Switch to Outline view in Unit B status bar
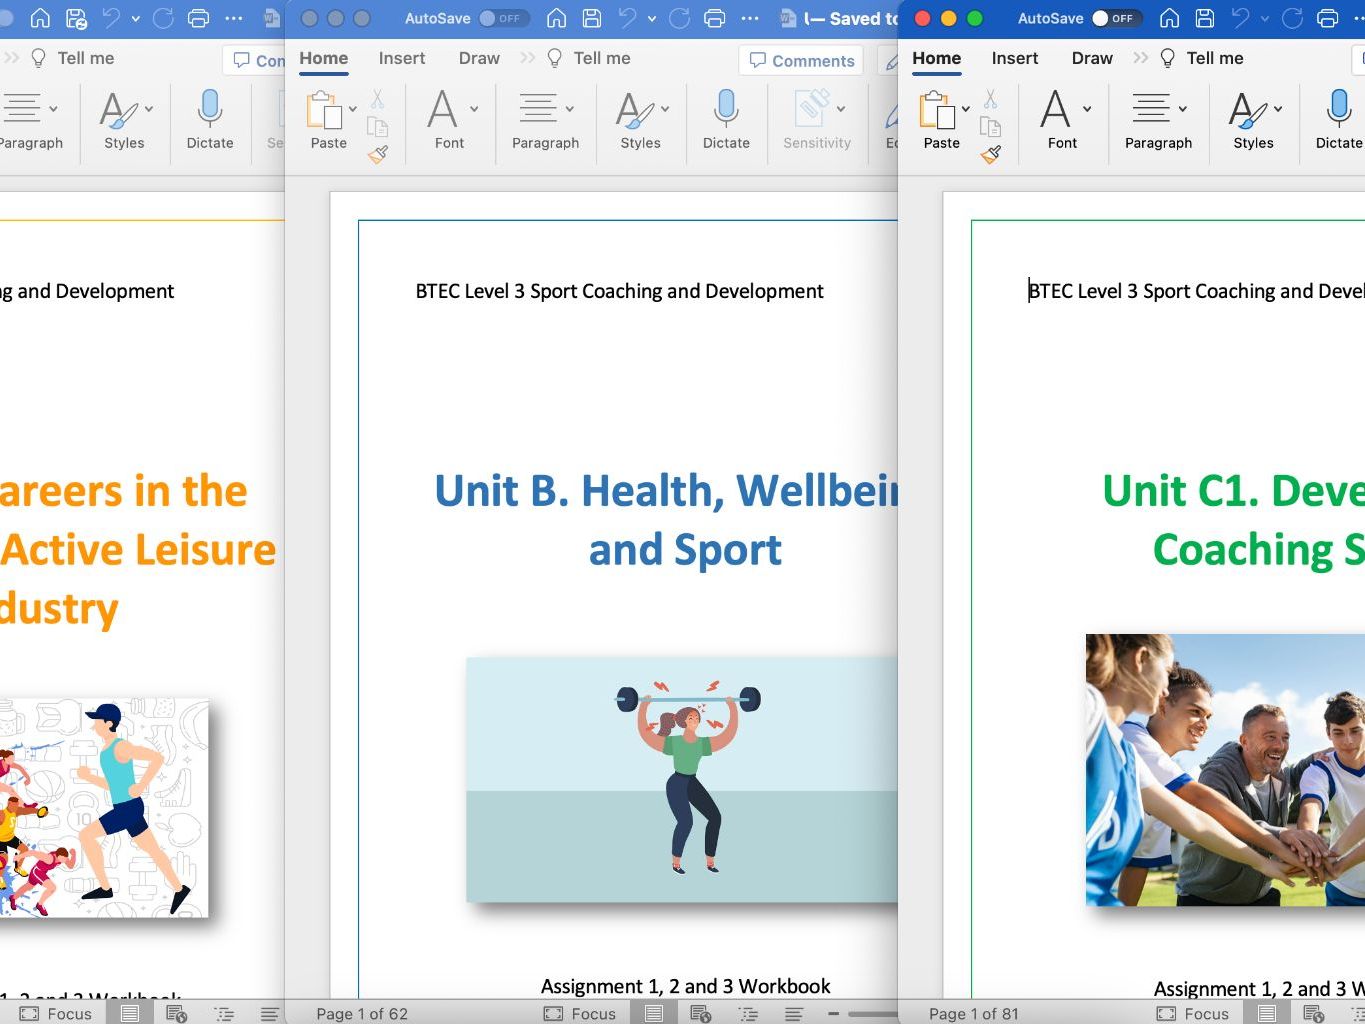Screen dimensions: 1365x1024 coord(748,1014)
